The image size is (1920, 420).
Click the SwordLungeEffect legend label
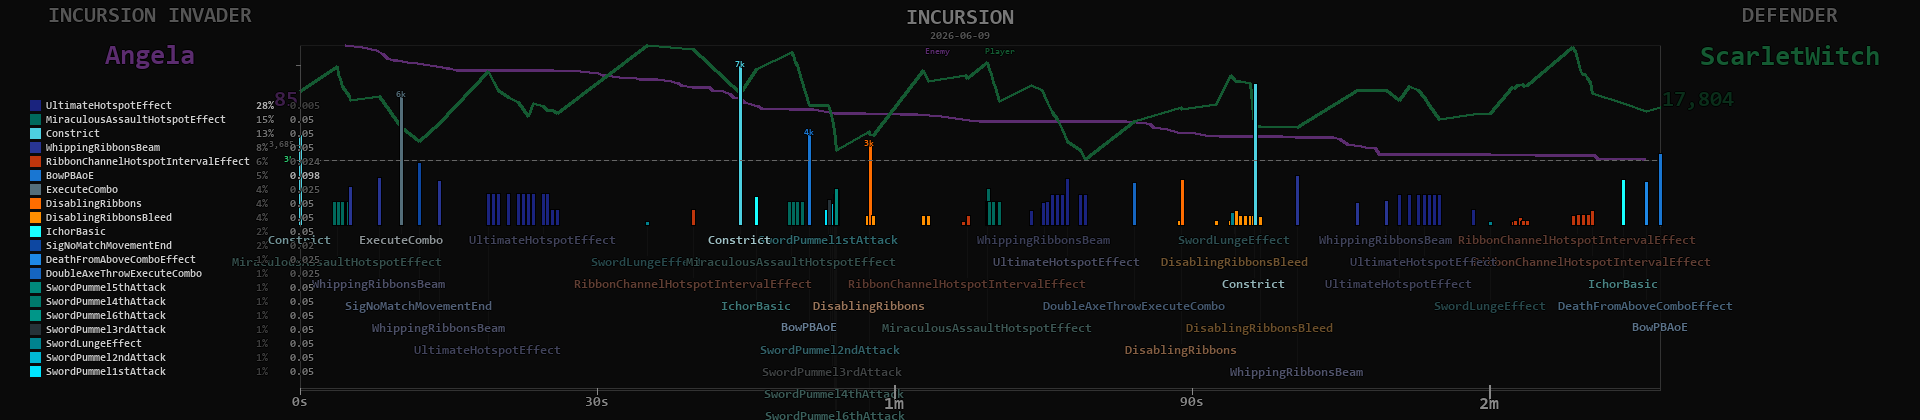pos(94,343)
